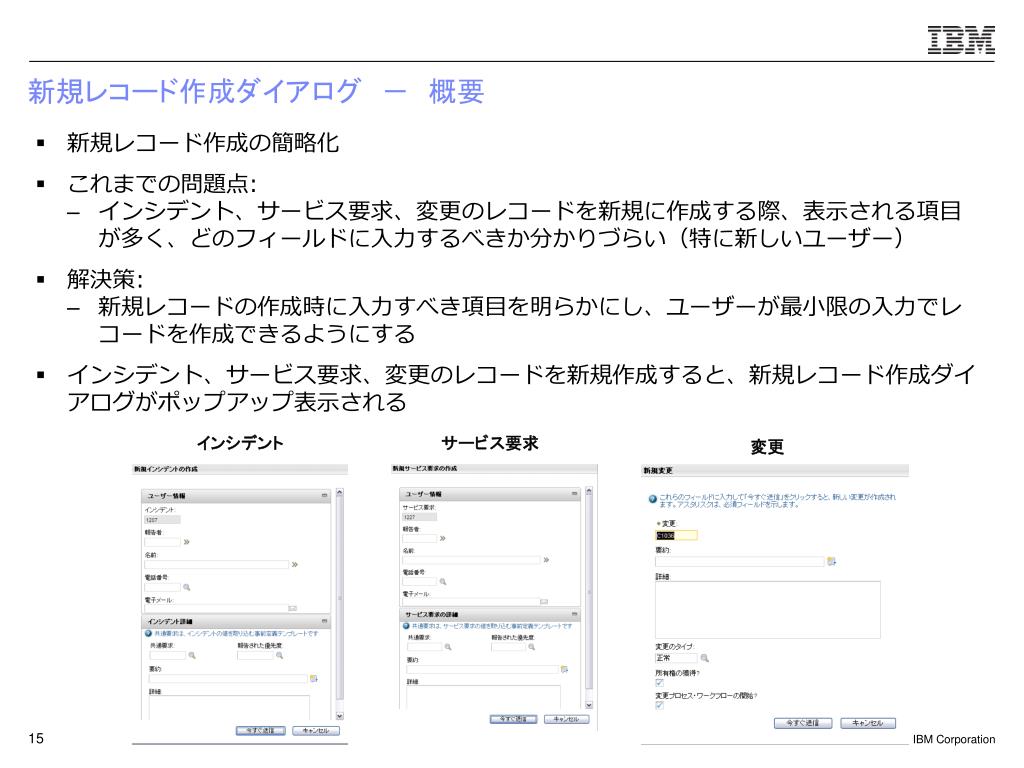The image size is (1024, 768).
Task: Click the bold サービス要求 caption above second dialog
Action: coord(490,443)
